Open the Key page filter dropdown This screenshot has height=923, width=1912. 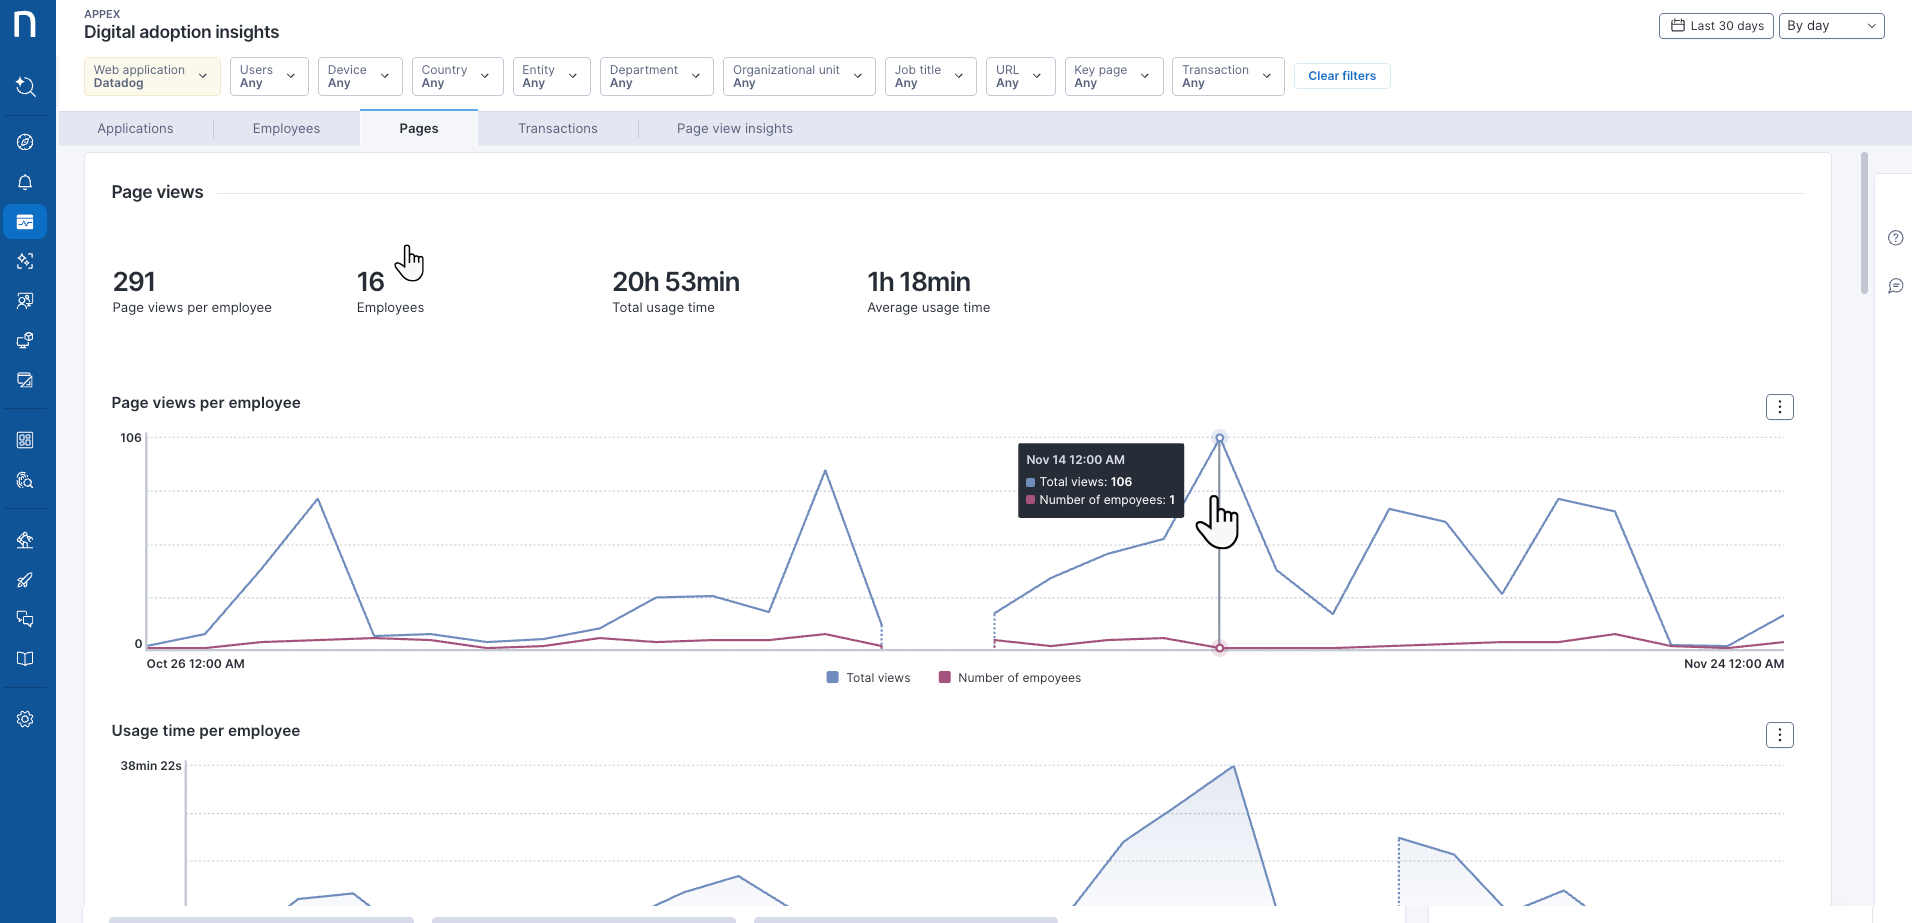point(1112,76)
